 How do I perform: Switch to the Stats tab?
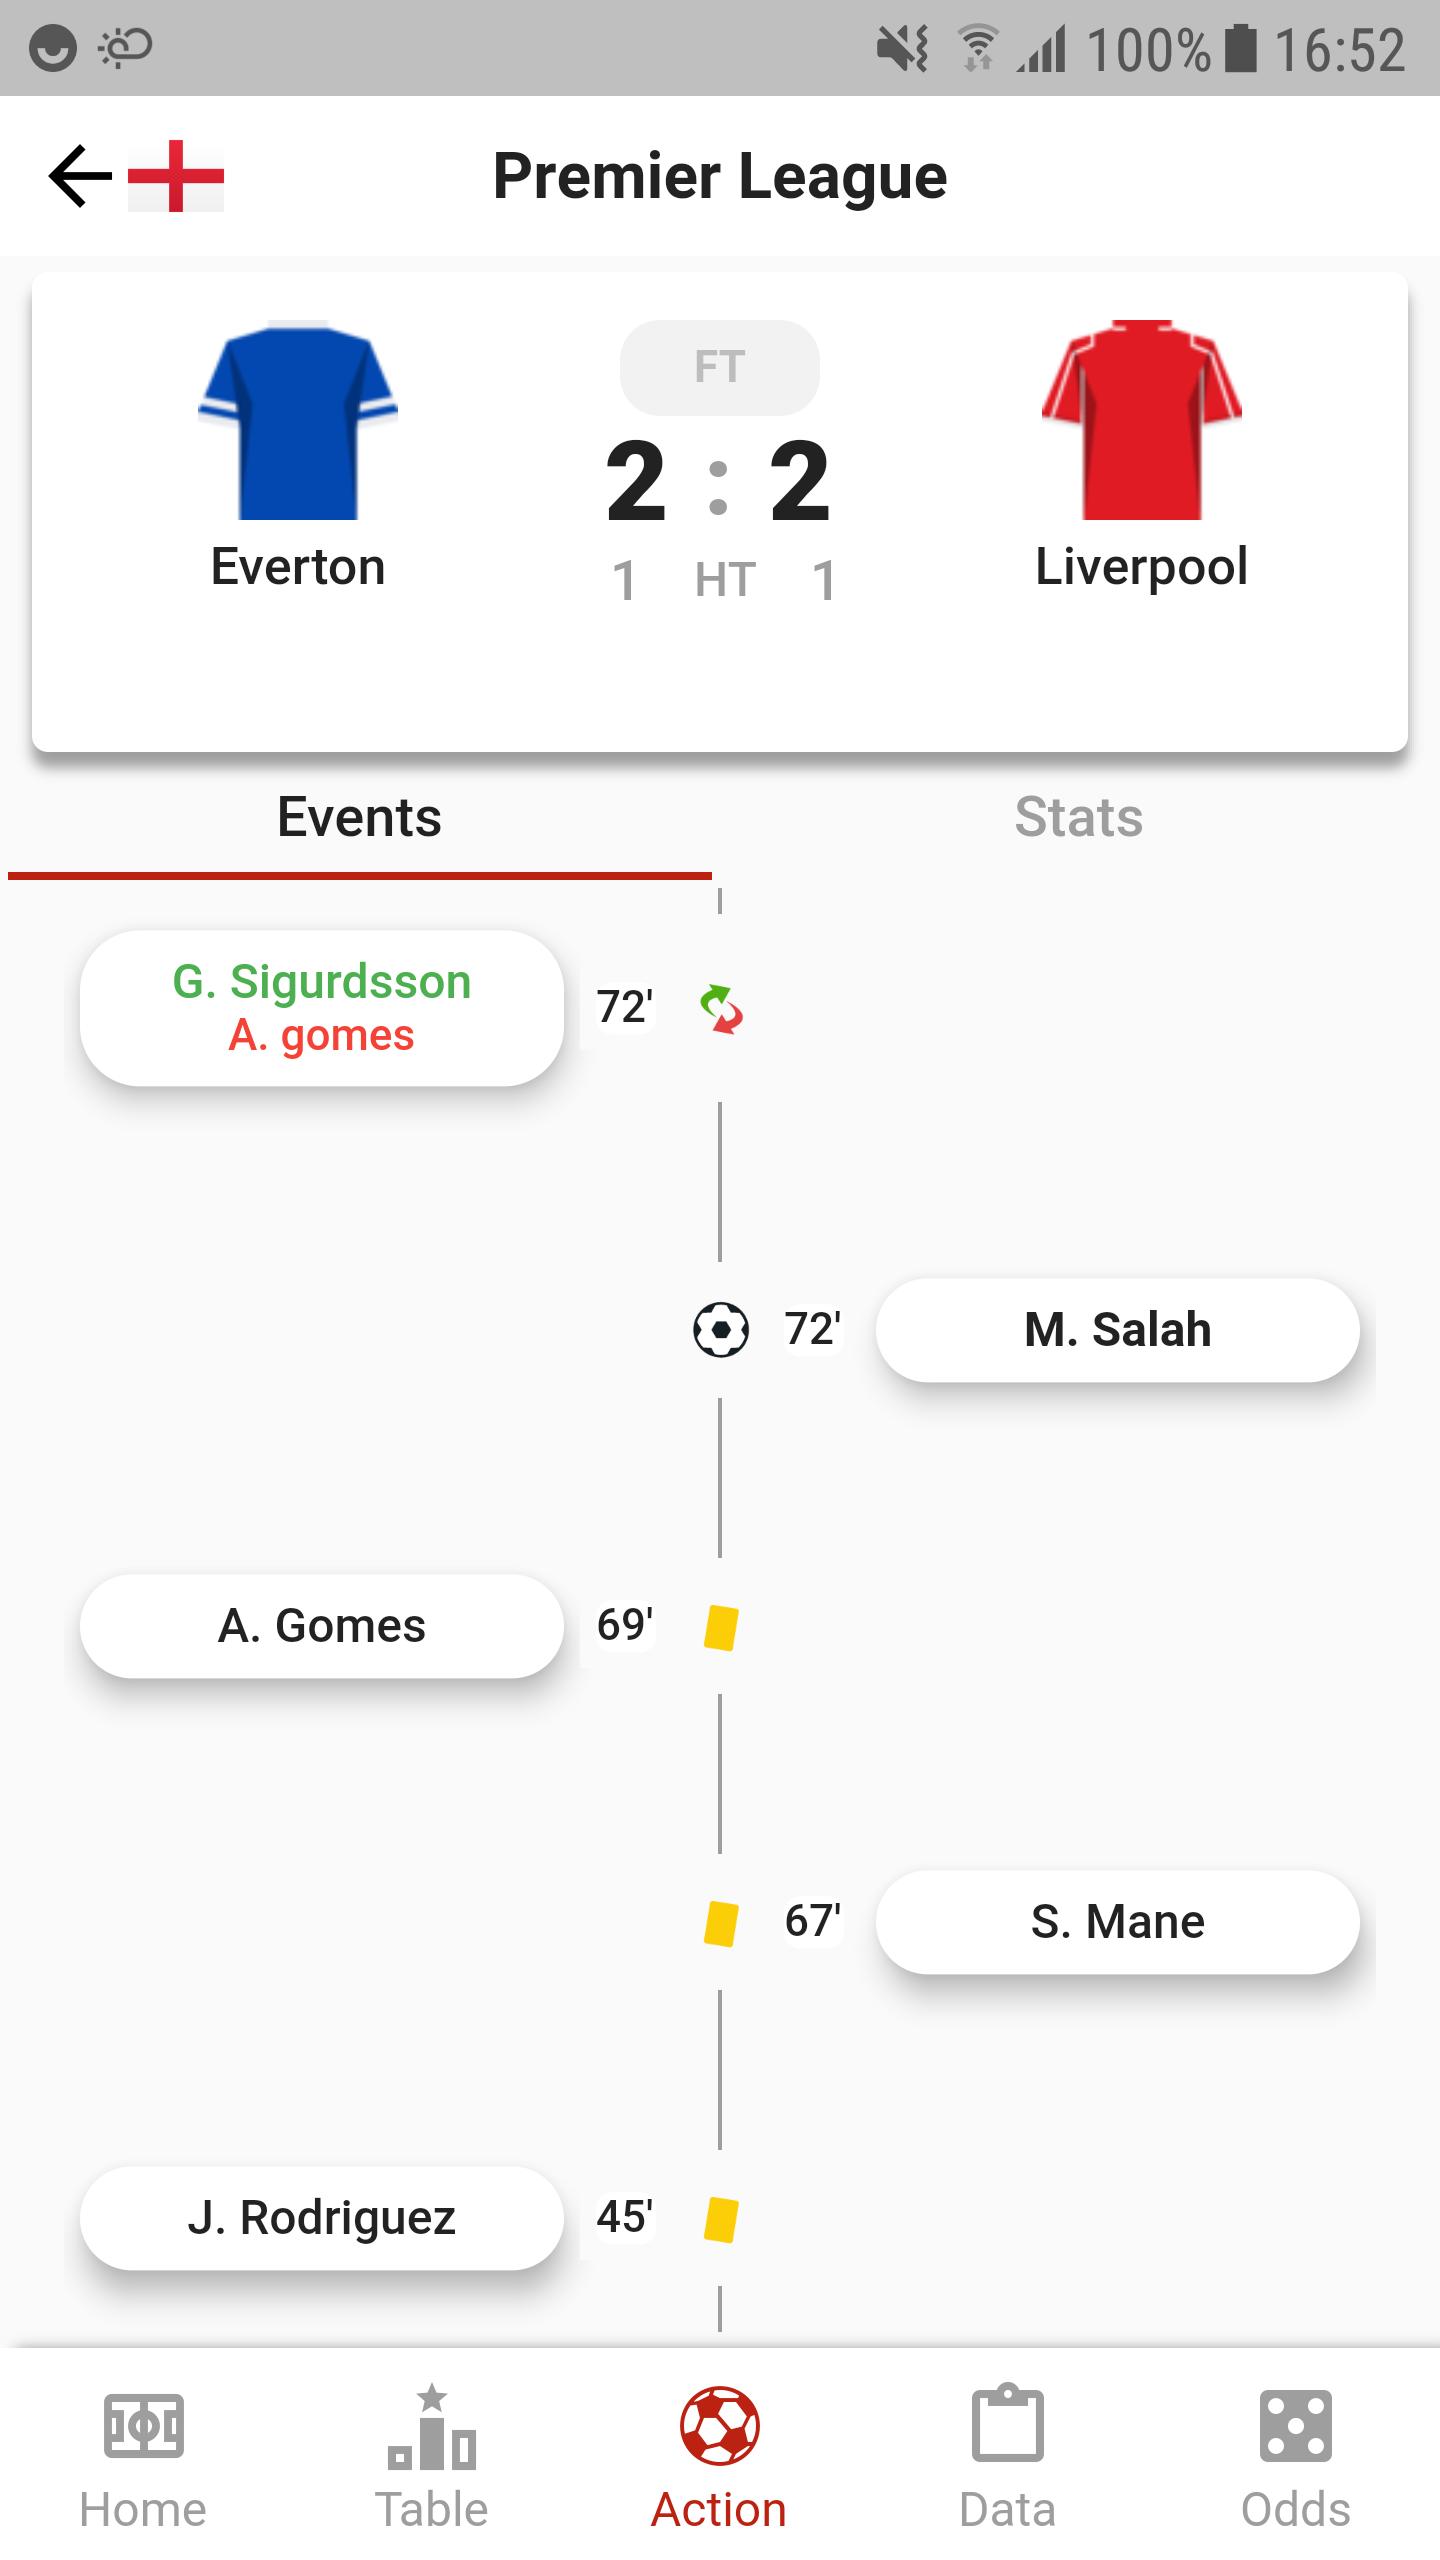(1079, 818)
